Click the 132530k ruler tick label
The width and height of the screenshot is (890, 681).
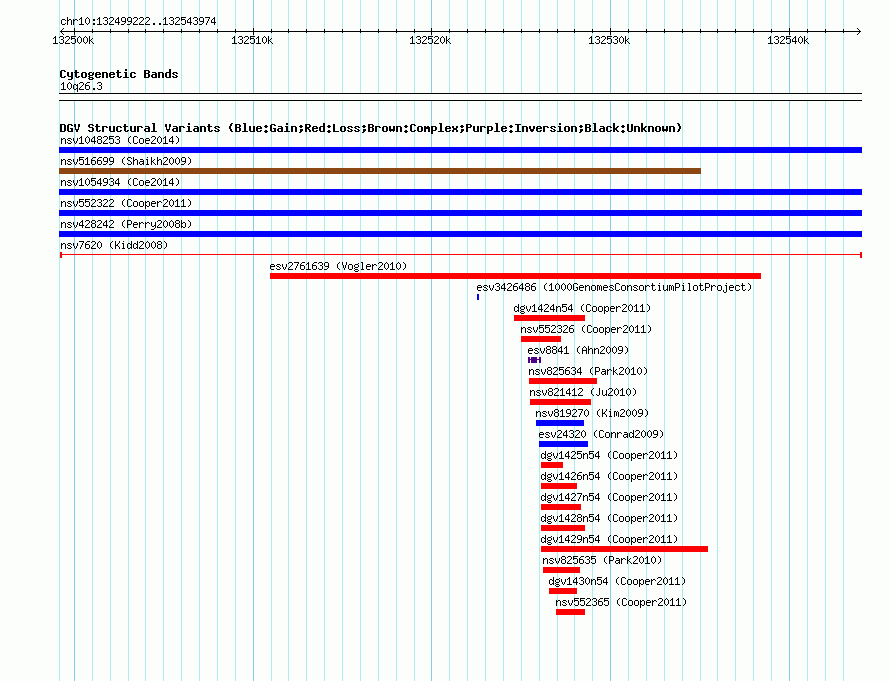point(609,40)
